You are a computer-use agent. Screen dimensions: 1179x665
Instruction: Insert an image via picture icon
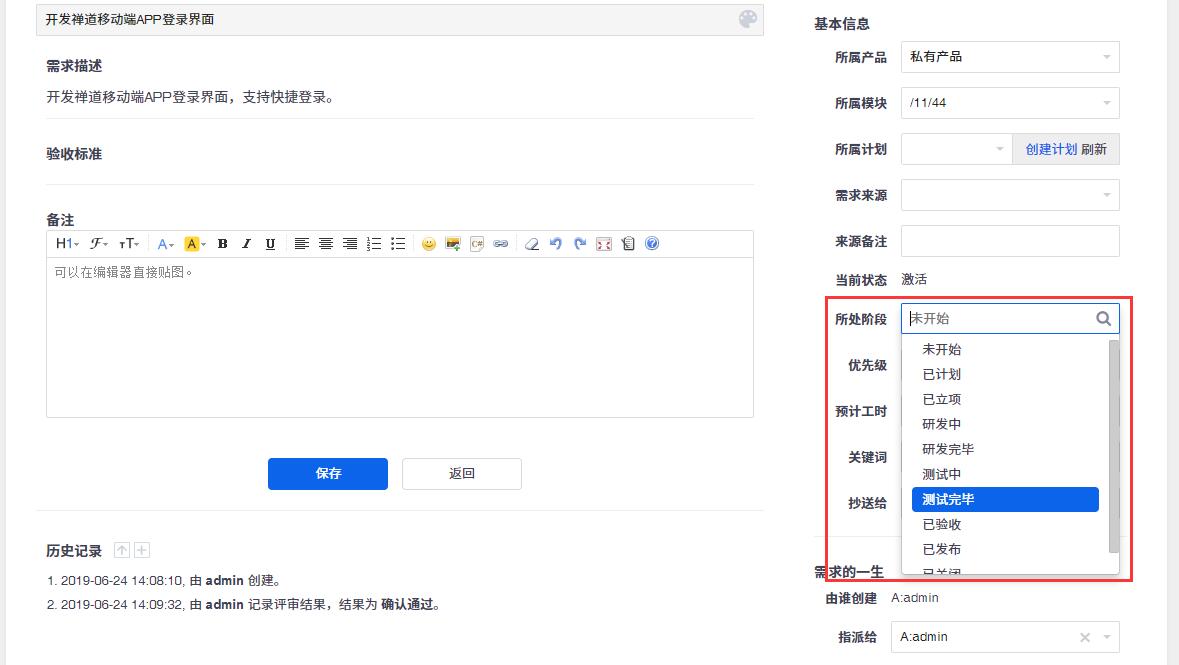[x=453, y=244]
